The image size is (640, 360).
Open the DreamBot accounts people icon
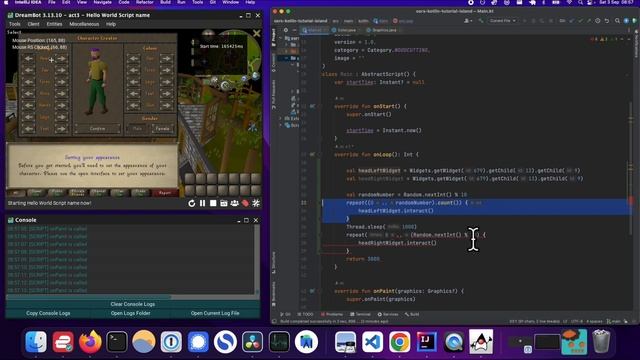tap(234, 203)
